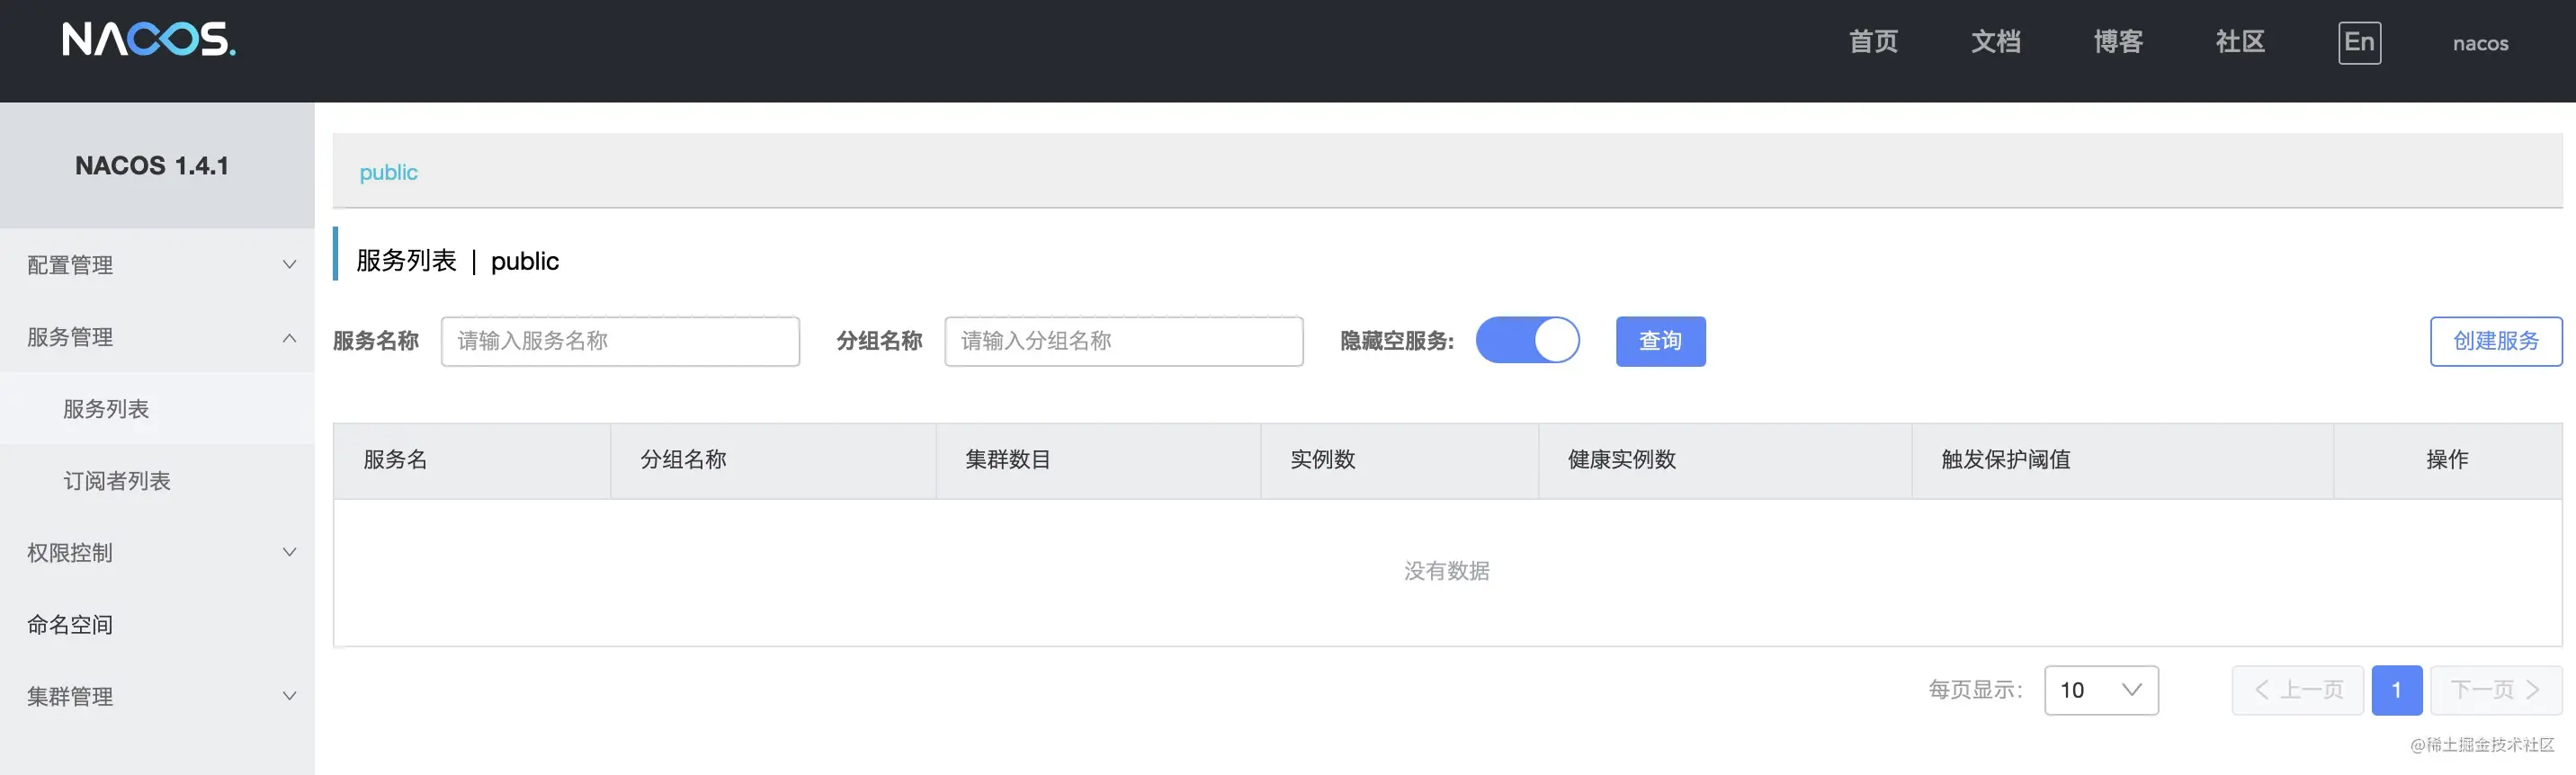This screenshot has height=775, width=2576.
Task: Click the 下一页 pagination button
Action: point(2496,690)
